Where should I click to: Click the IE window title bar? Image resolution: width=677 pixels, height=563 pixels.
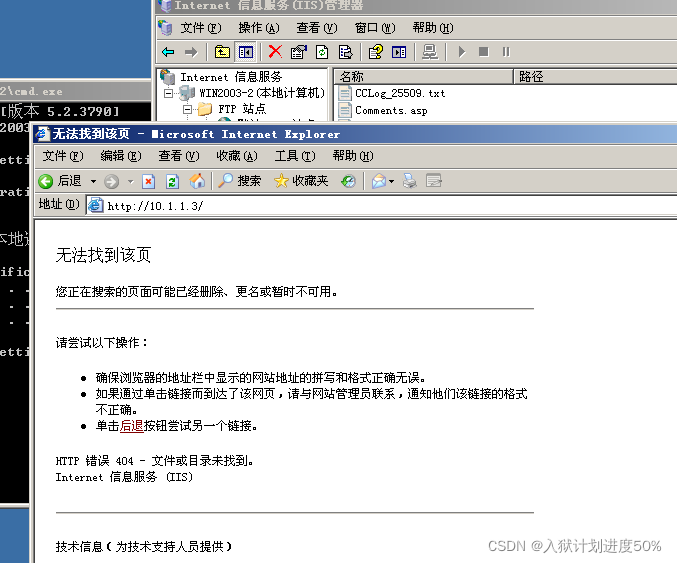[x=355, y=134]
